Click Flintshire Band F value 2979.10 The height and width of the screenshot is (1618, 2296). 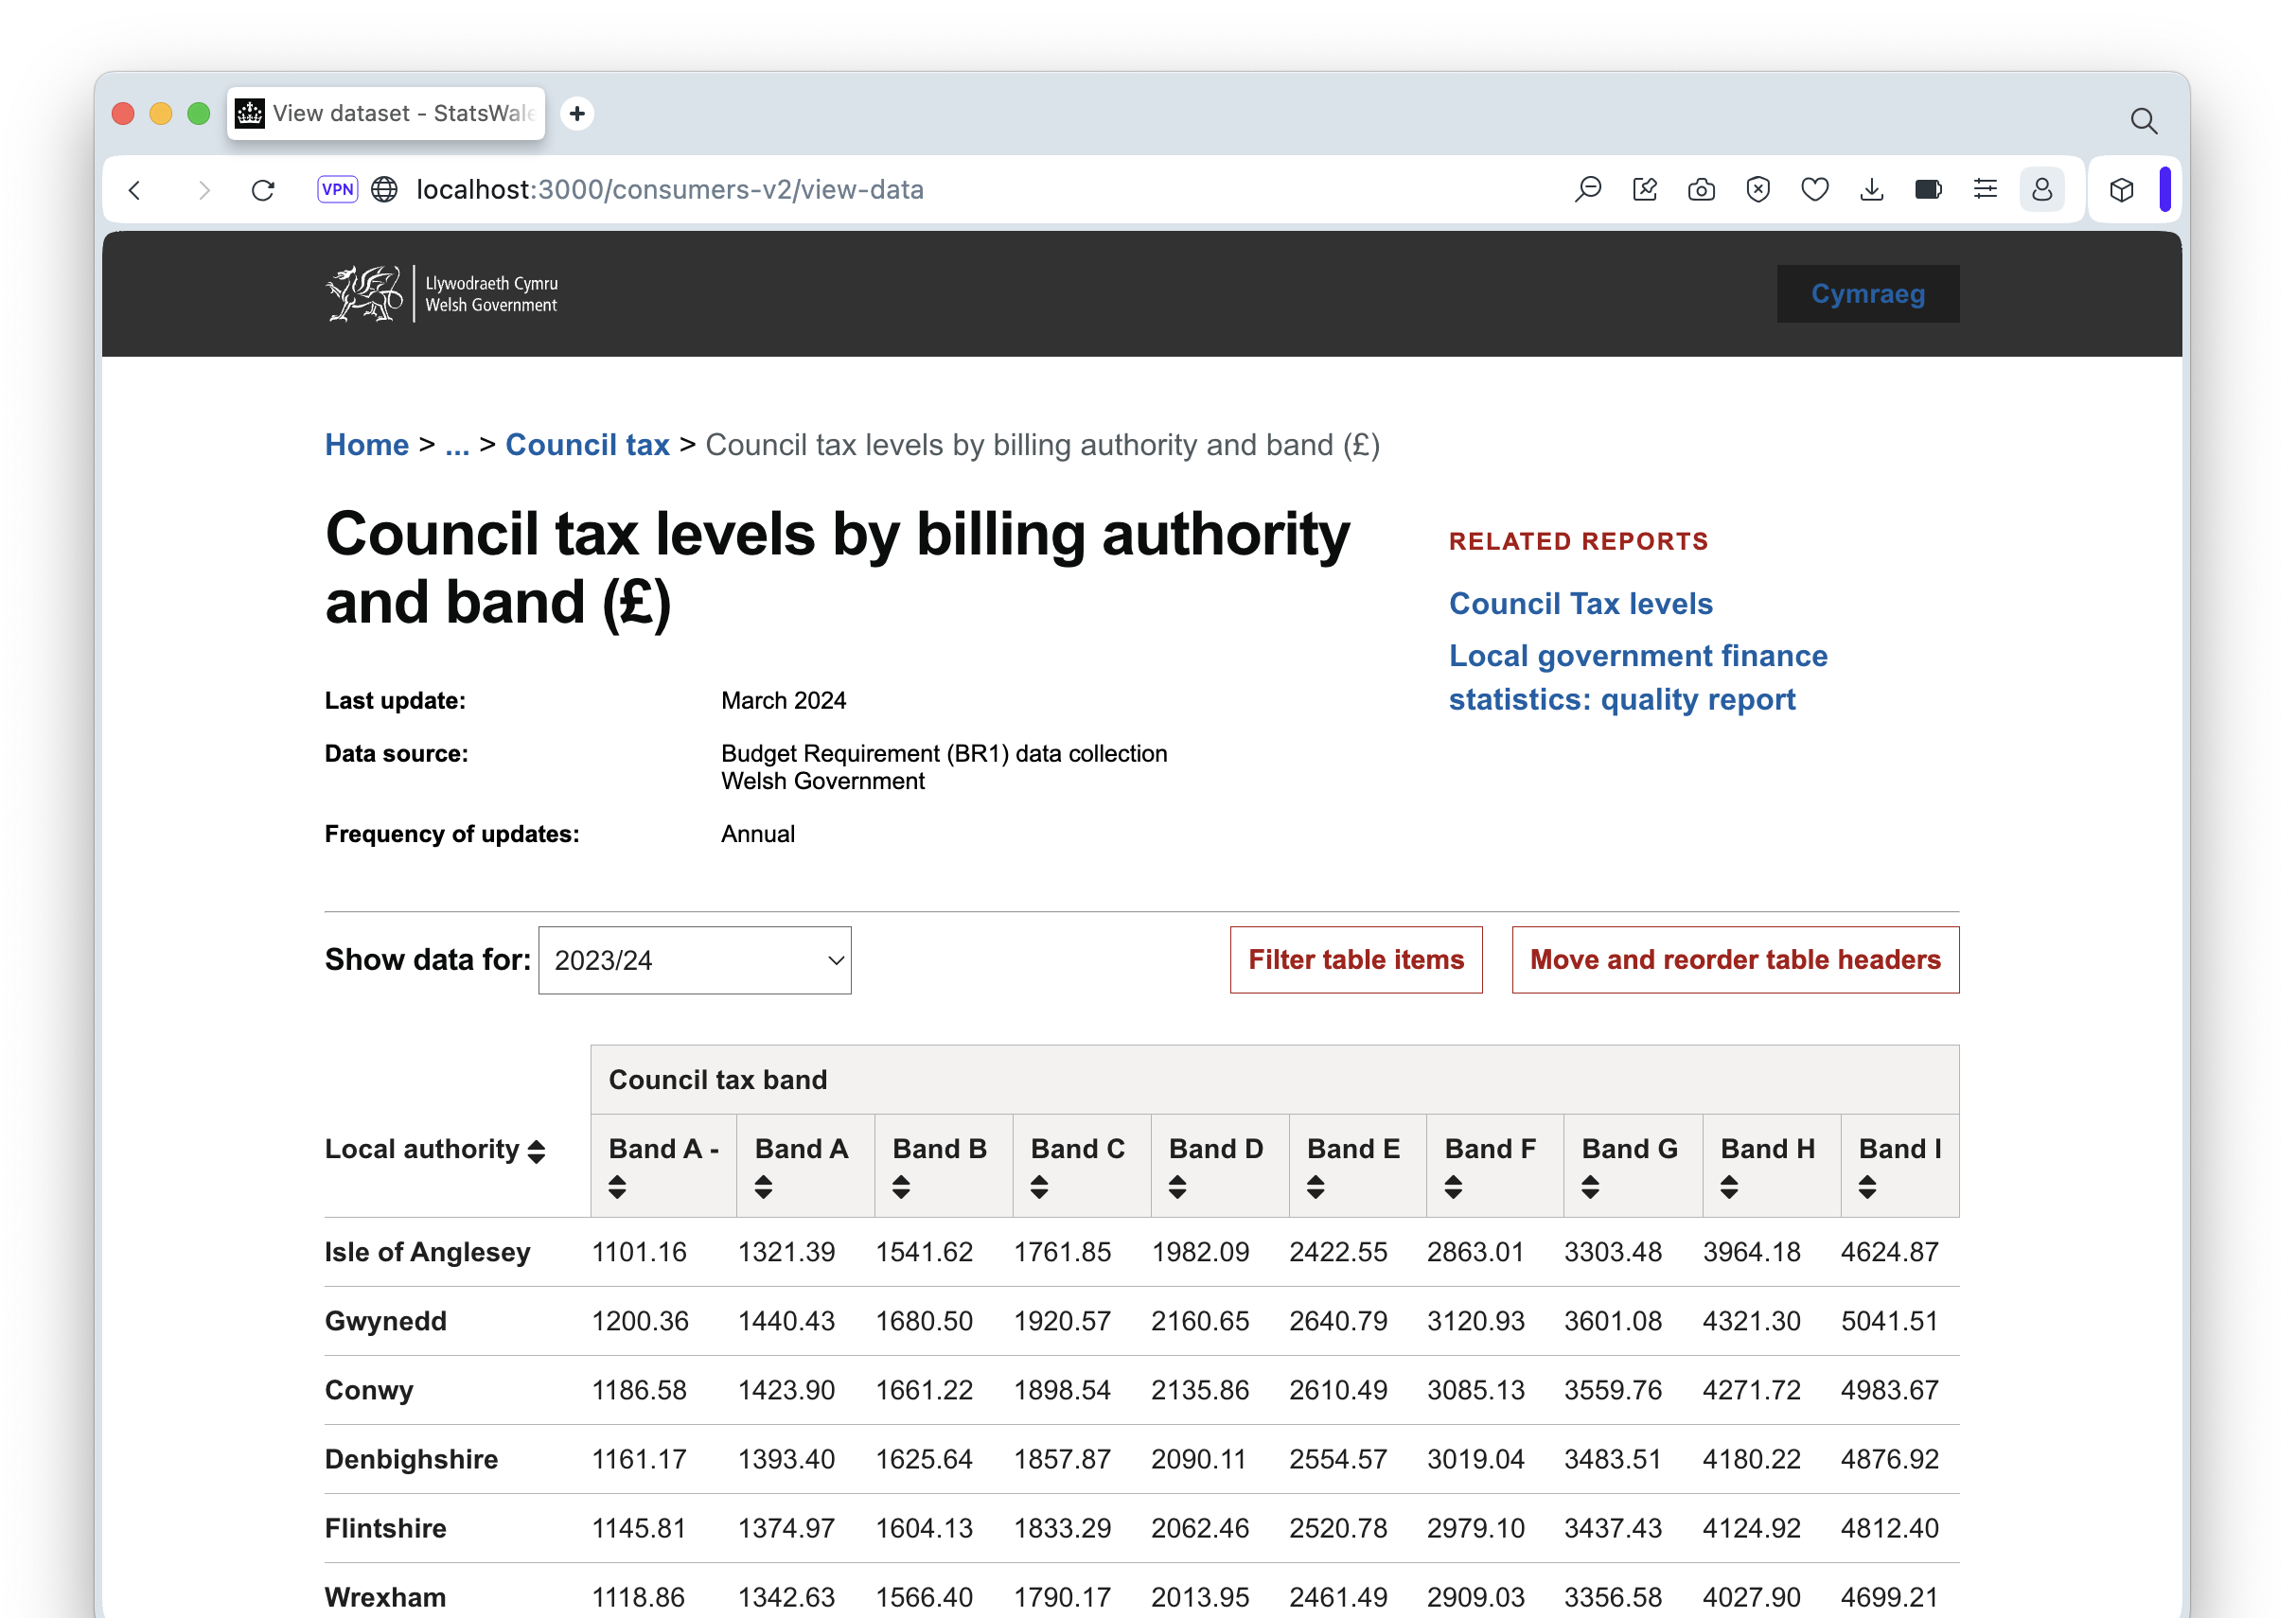[1475, 1528]
